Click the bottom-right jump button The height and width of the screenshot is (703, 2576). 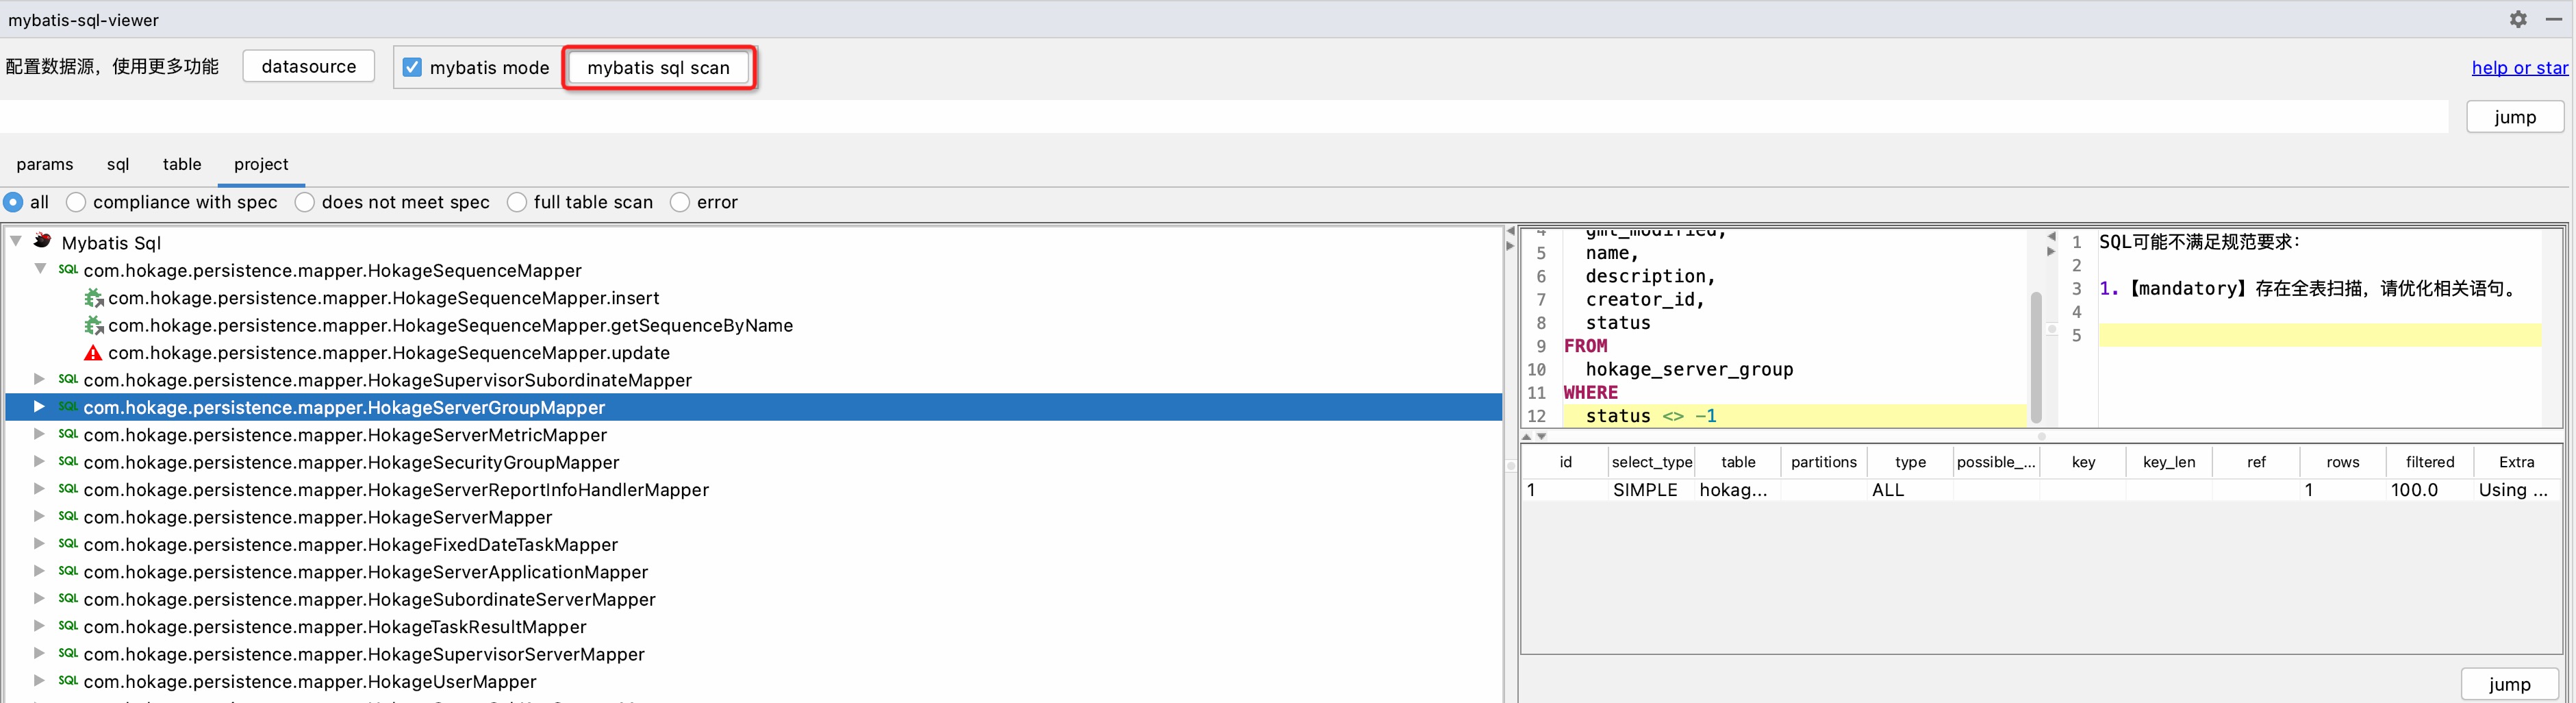click(2509, 684)
